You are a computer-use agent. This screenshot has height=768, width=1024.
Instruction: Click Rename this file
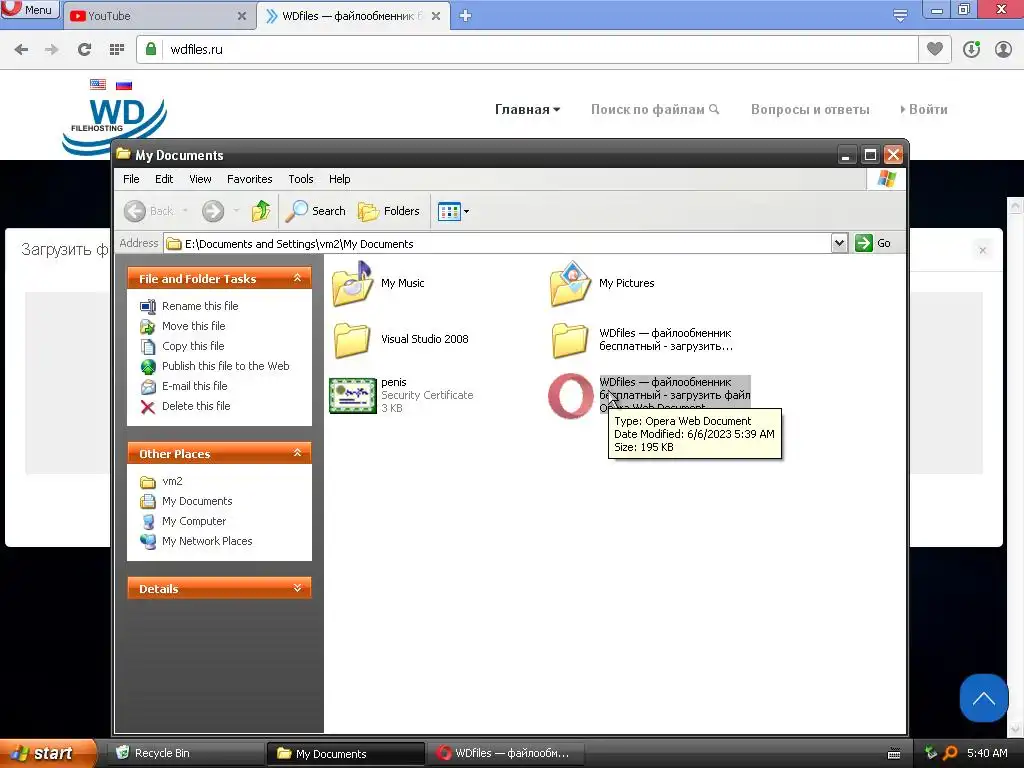(200, 306)
